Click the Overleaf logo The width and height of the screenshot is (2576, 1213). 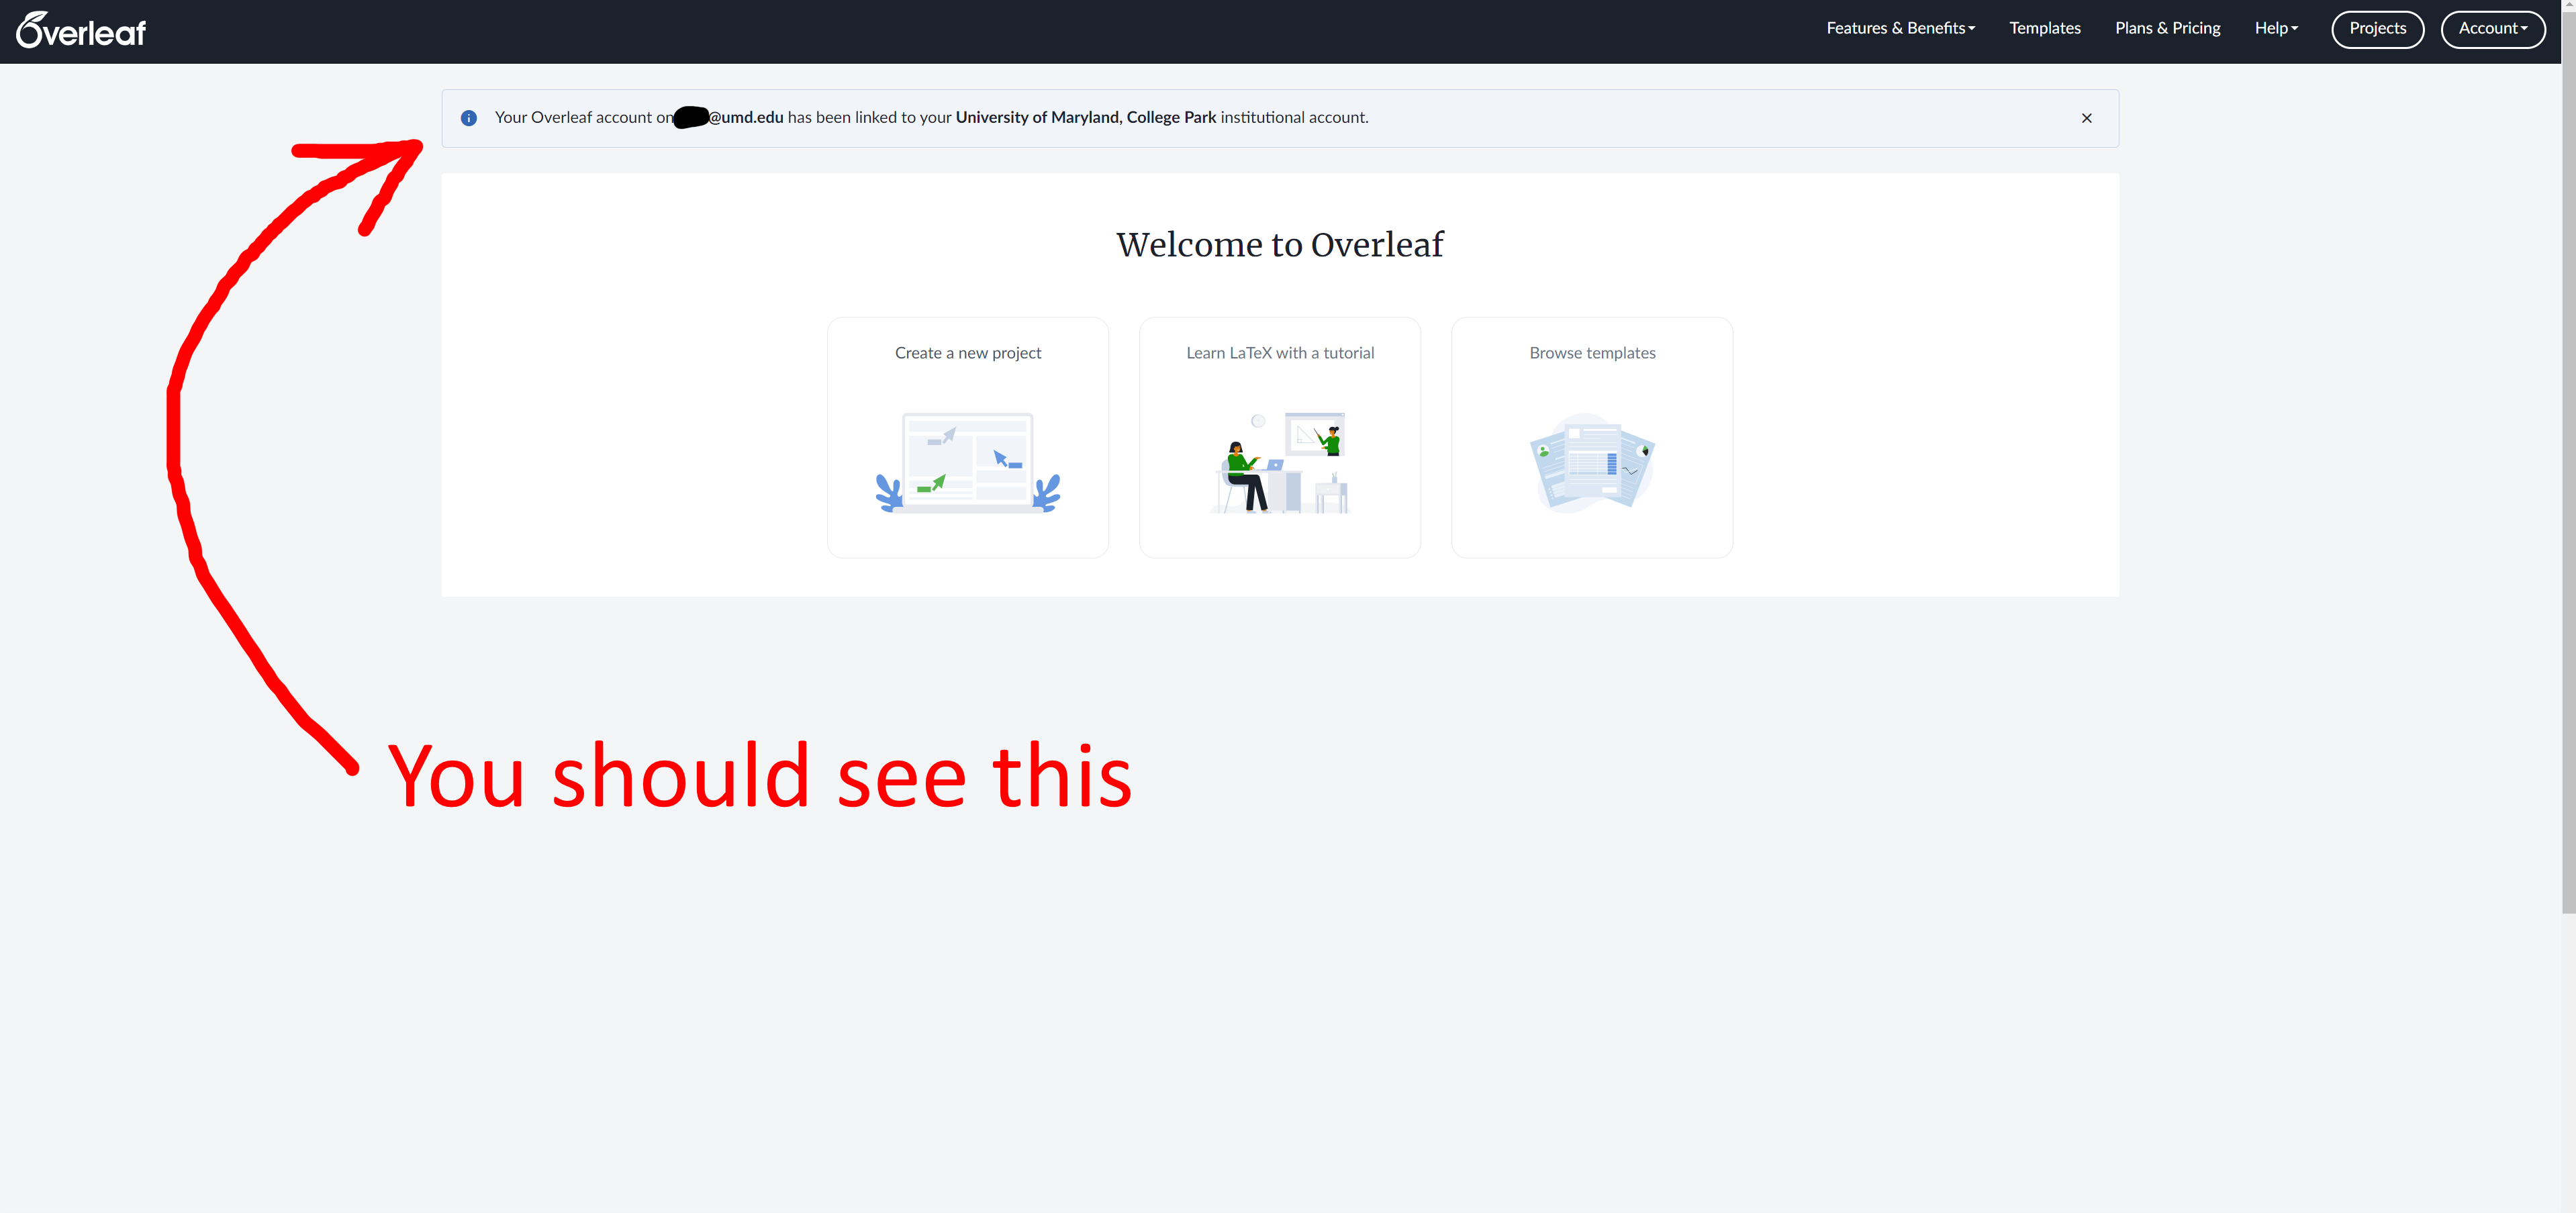81,30
